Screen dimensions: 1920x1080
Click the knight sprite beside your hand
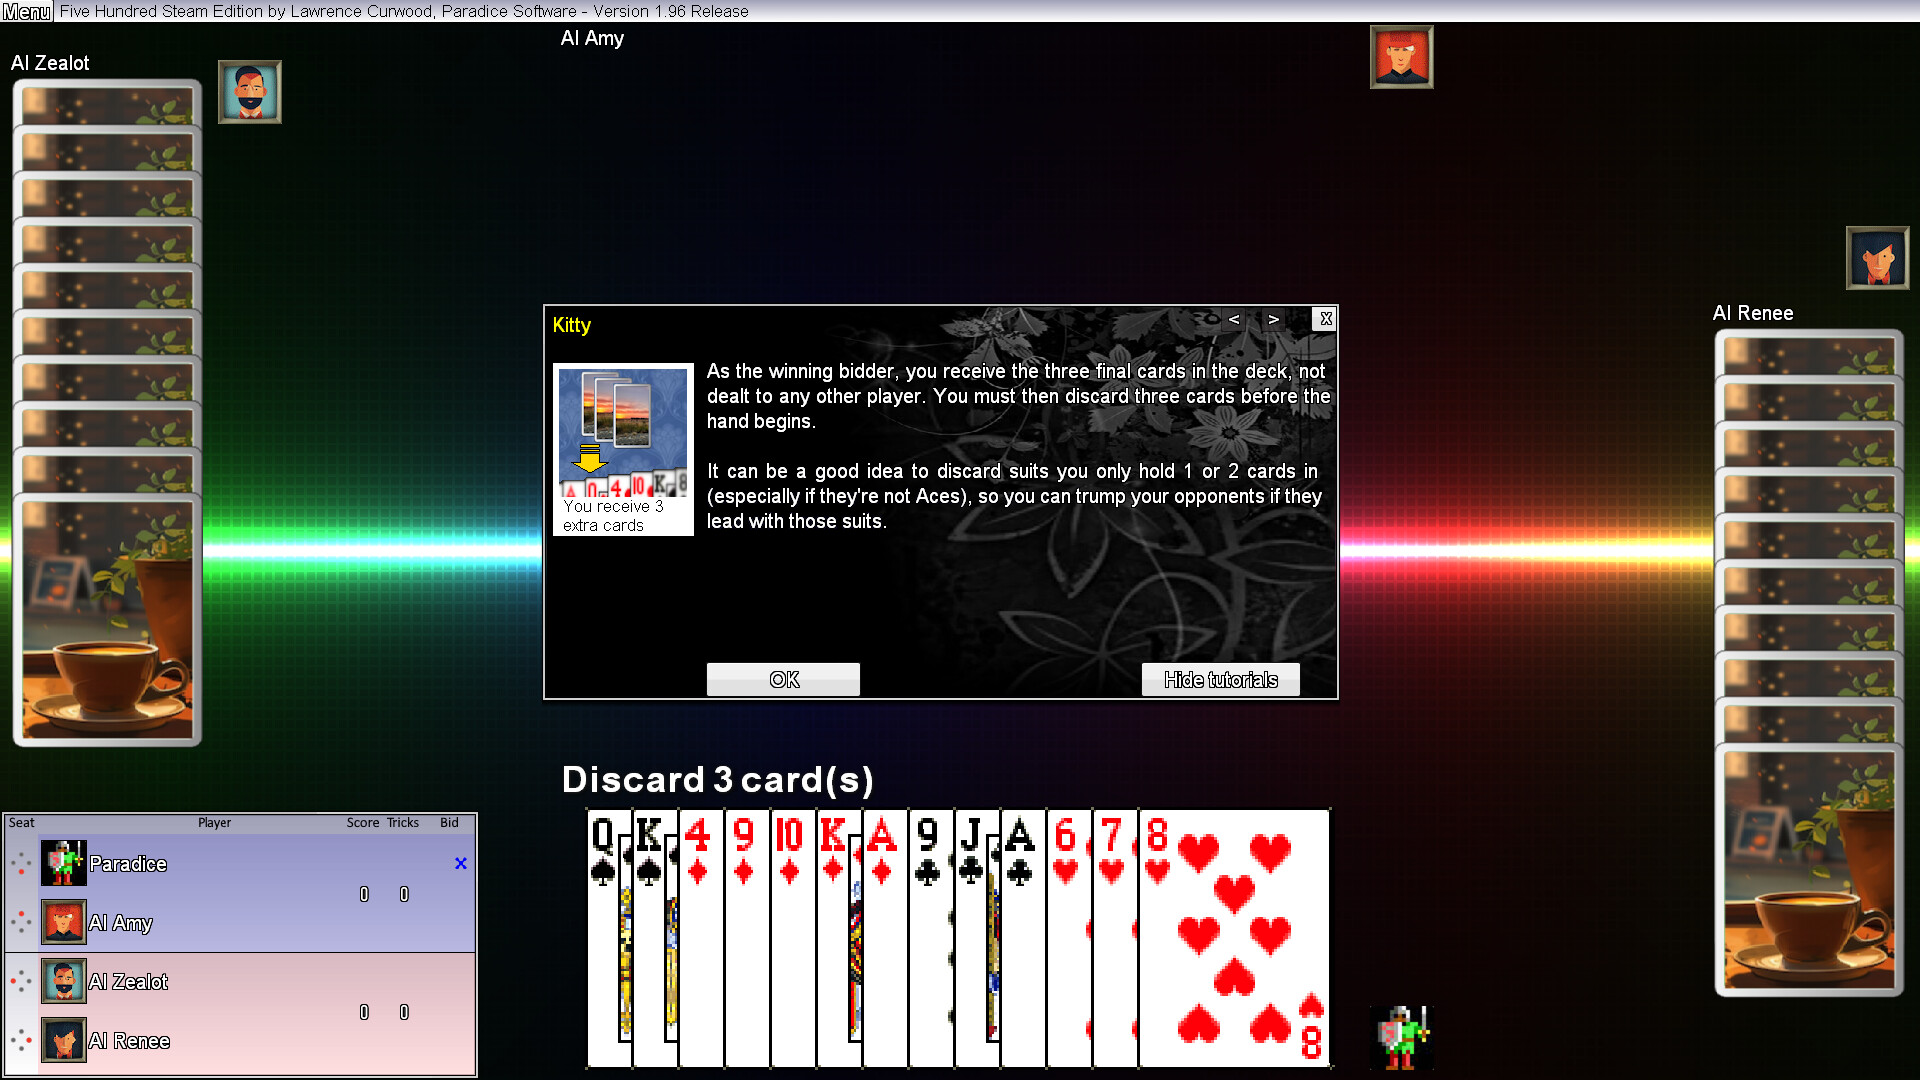click(x=1401, y=1038)
